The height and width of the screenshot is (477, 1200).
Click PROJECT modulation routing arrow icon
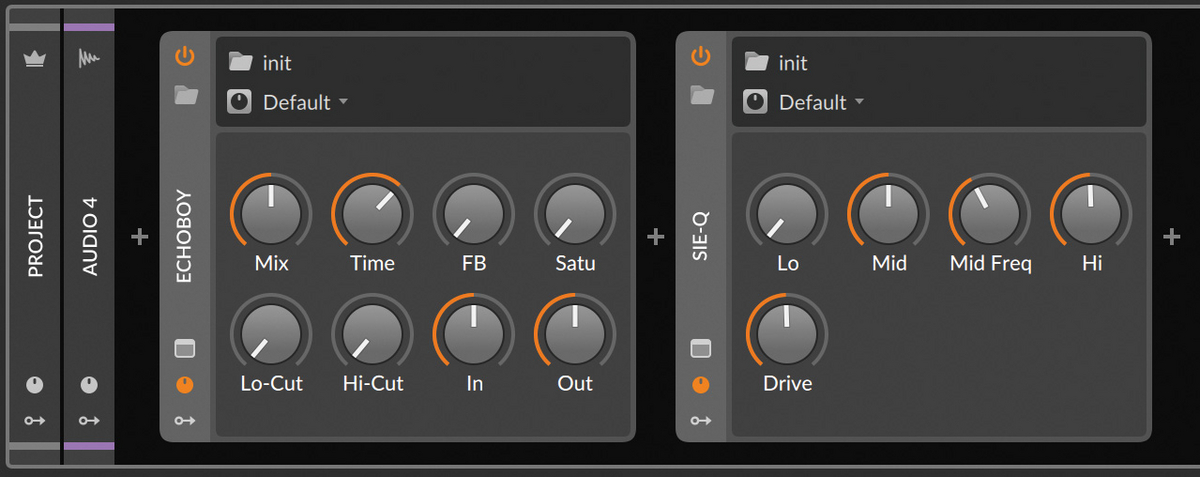pos(36,421)
